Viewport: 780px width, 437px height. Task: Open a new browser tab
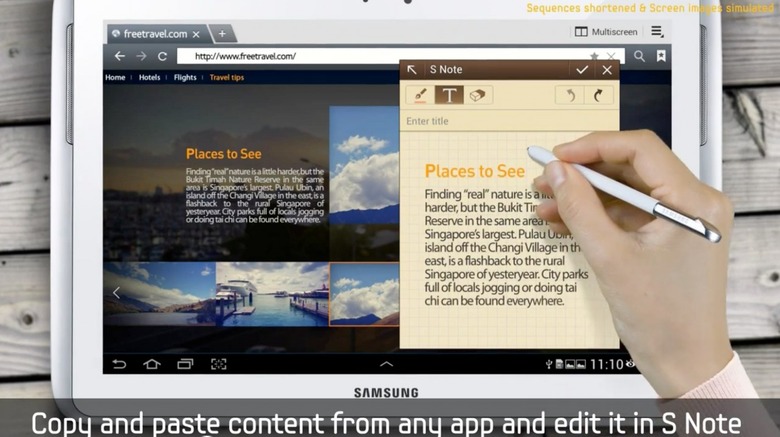click(222, 34)
